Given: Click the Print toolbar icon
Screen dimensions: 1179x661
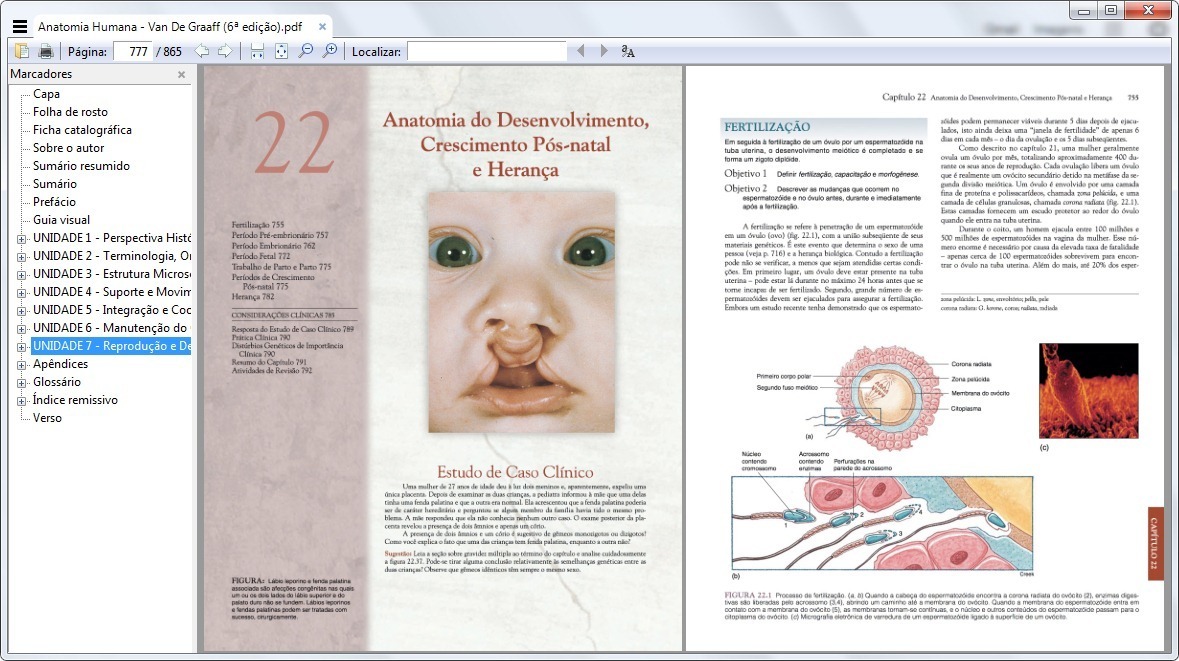Looking at the screenshot, I should (46, 51).
